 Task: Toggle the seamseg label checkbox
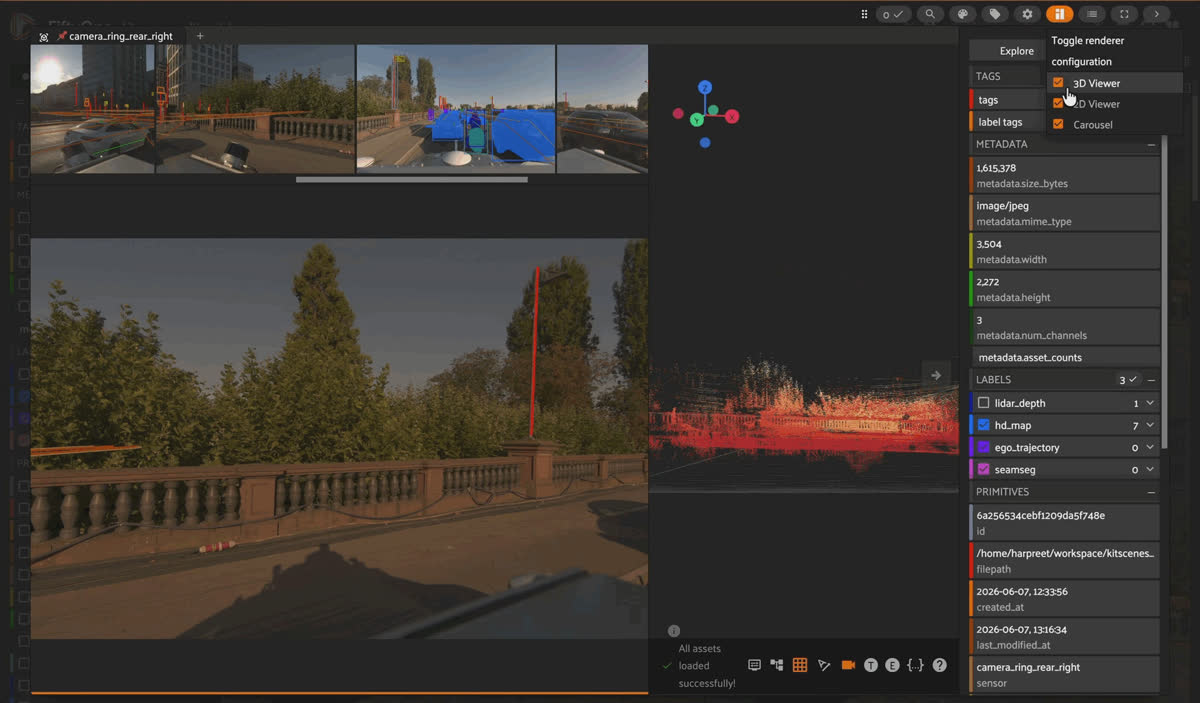tap(984, 469)
